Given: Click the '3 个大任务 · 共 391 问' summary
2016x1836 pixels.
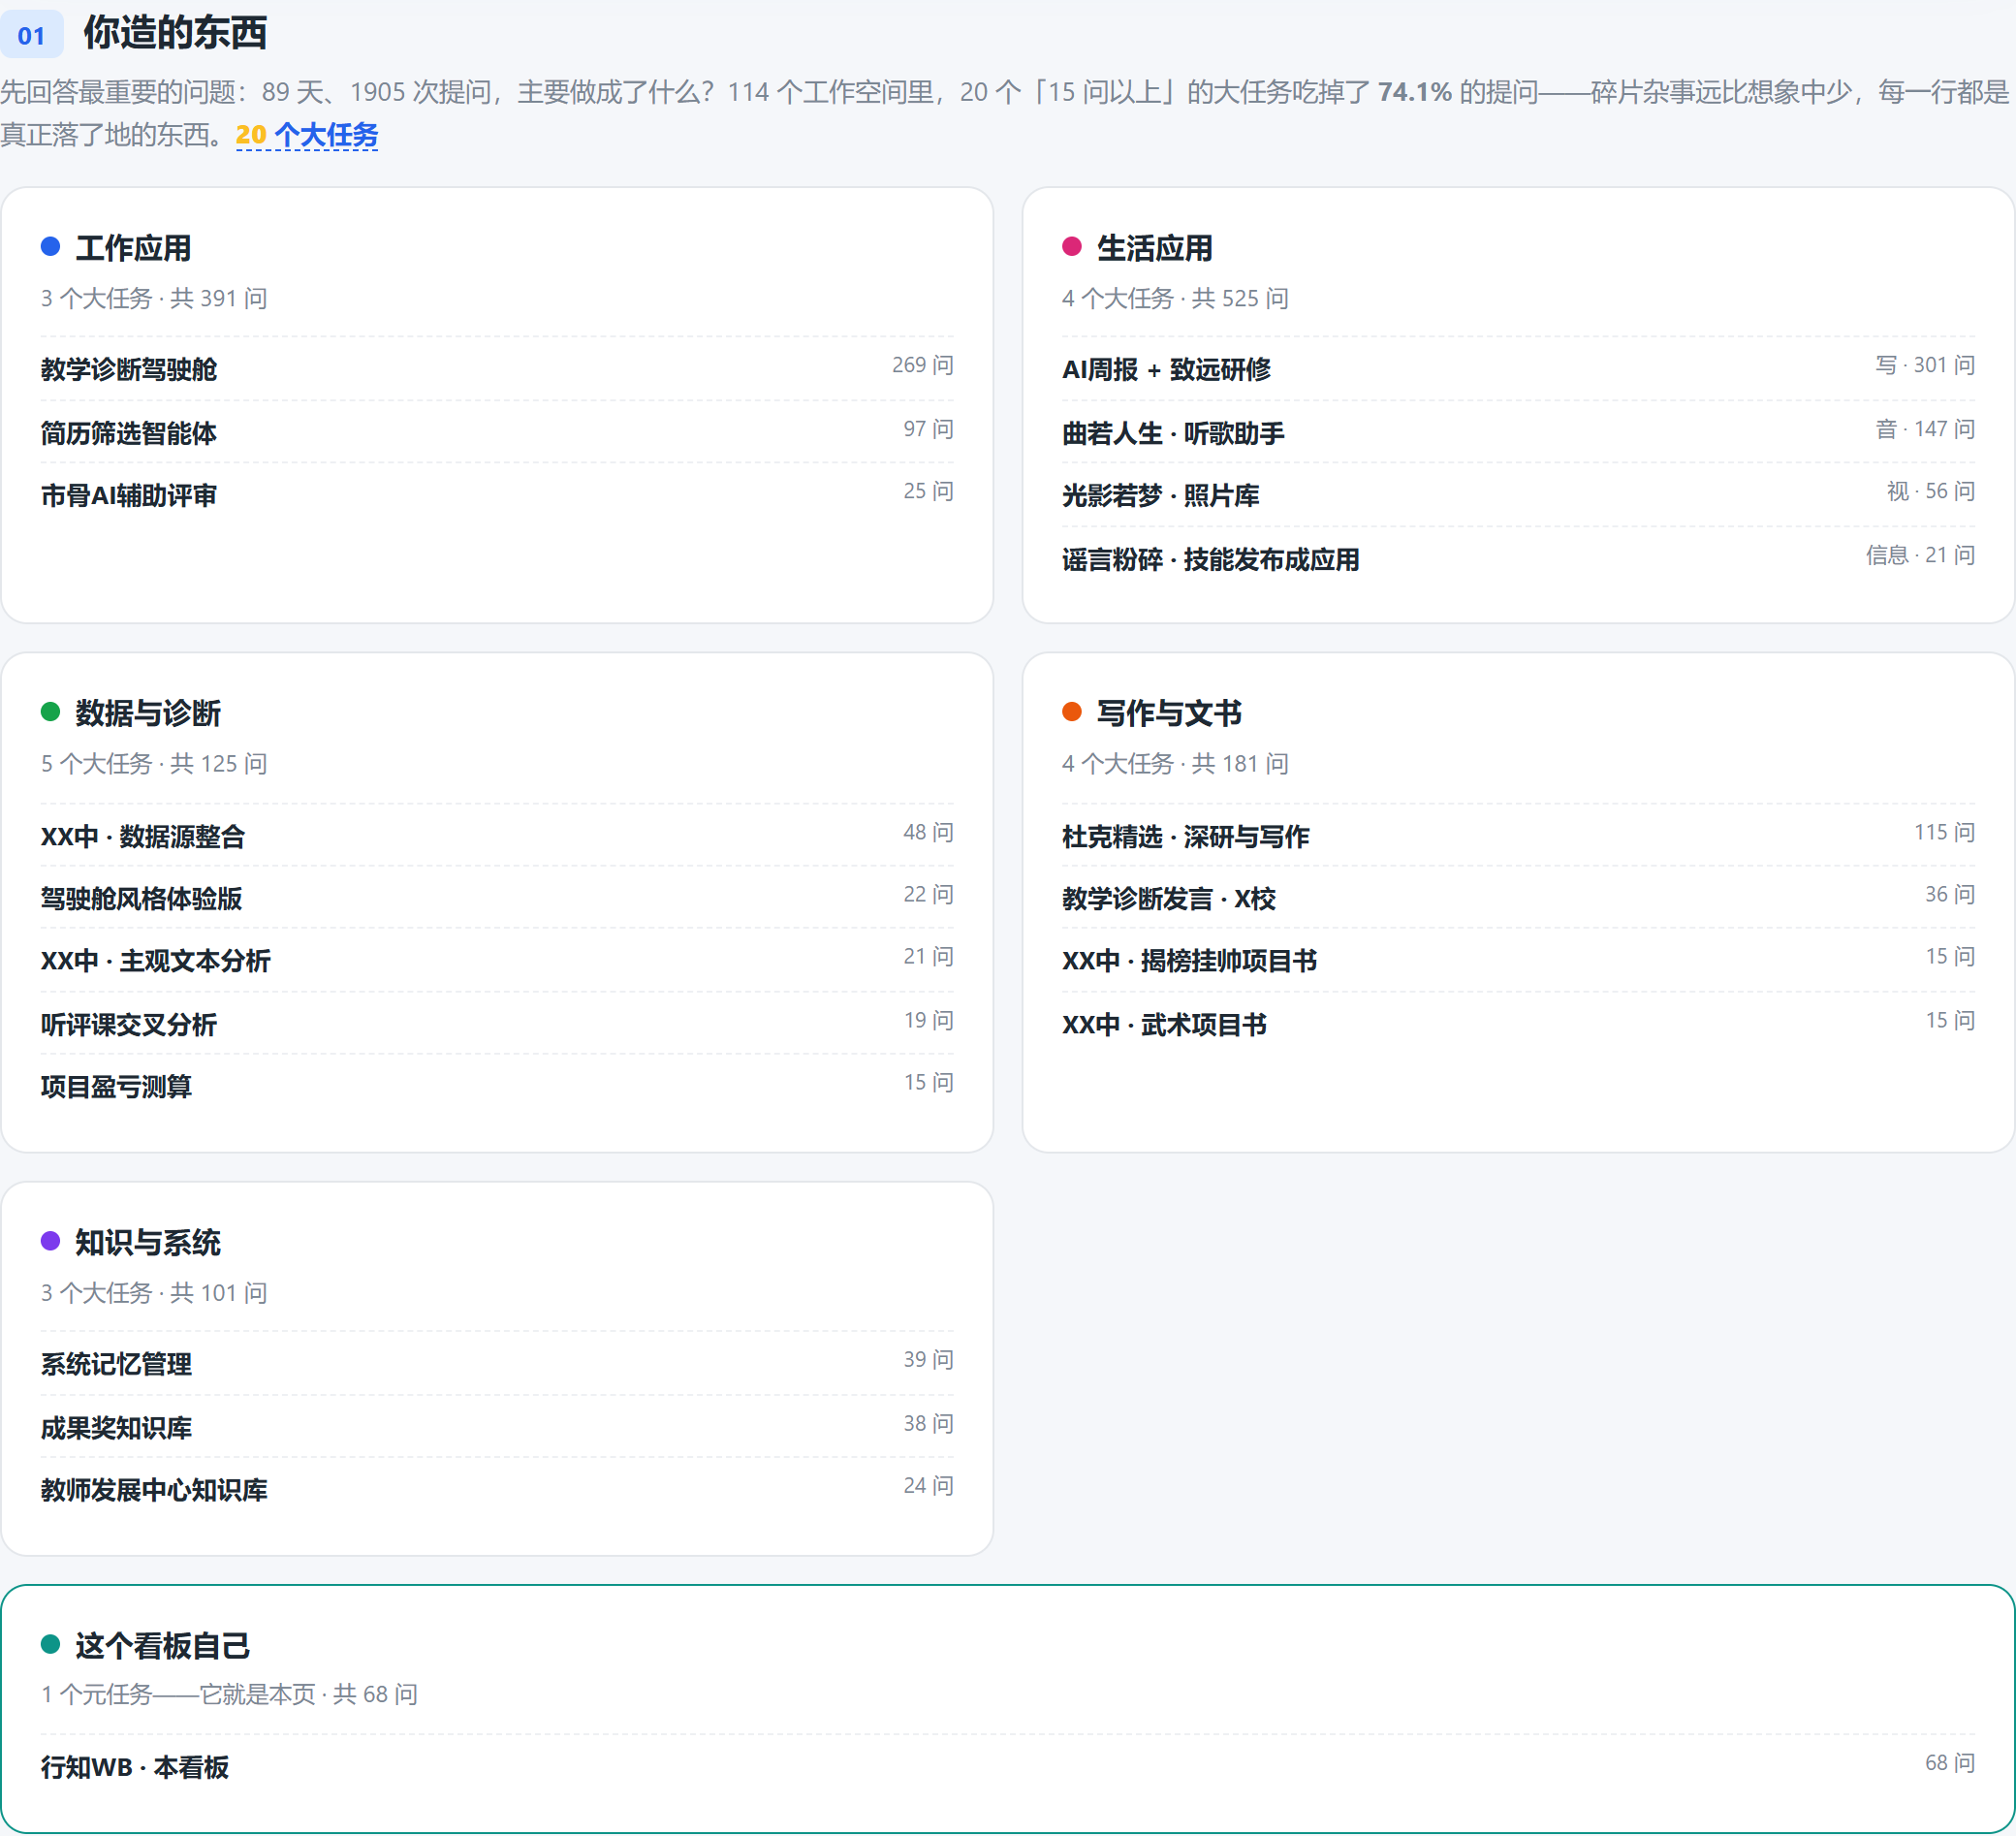Looking at the screenshot, I should (x=154, y=298).
